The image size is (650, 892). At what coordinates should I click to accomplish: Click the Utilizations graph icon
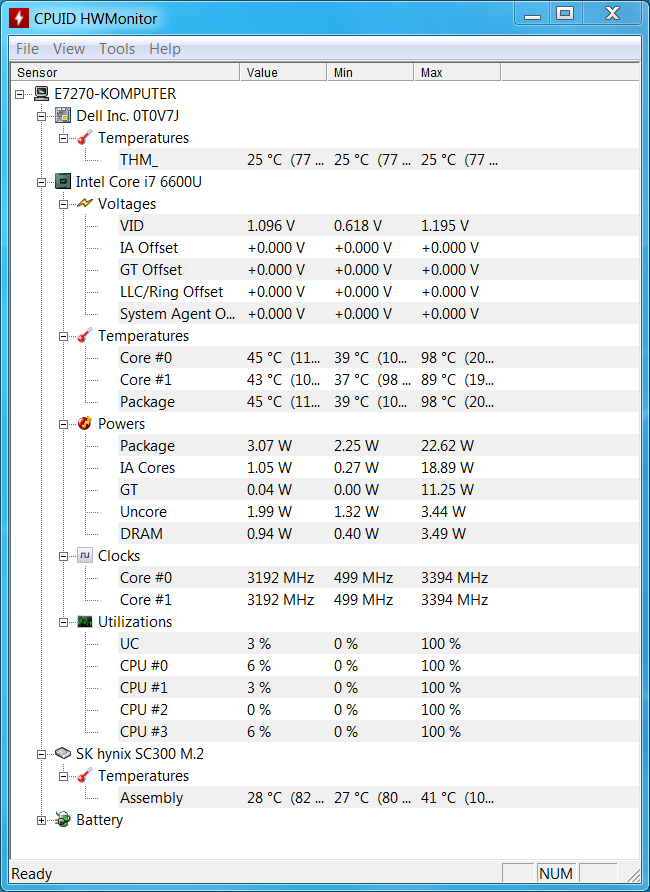click(x=85, y=621)
